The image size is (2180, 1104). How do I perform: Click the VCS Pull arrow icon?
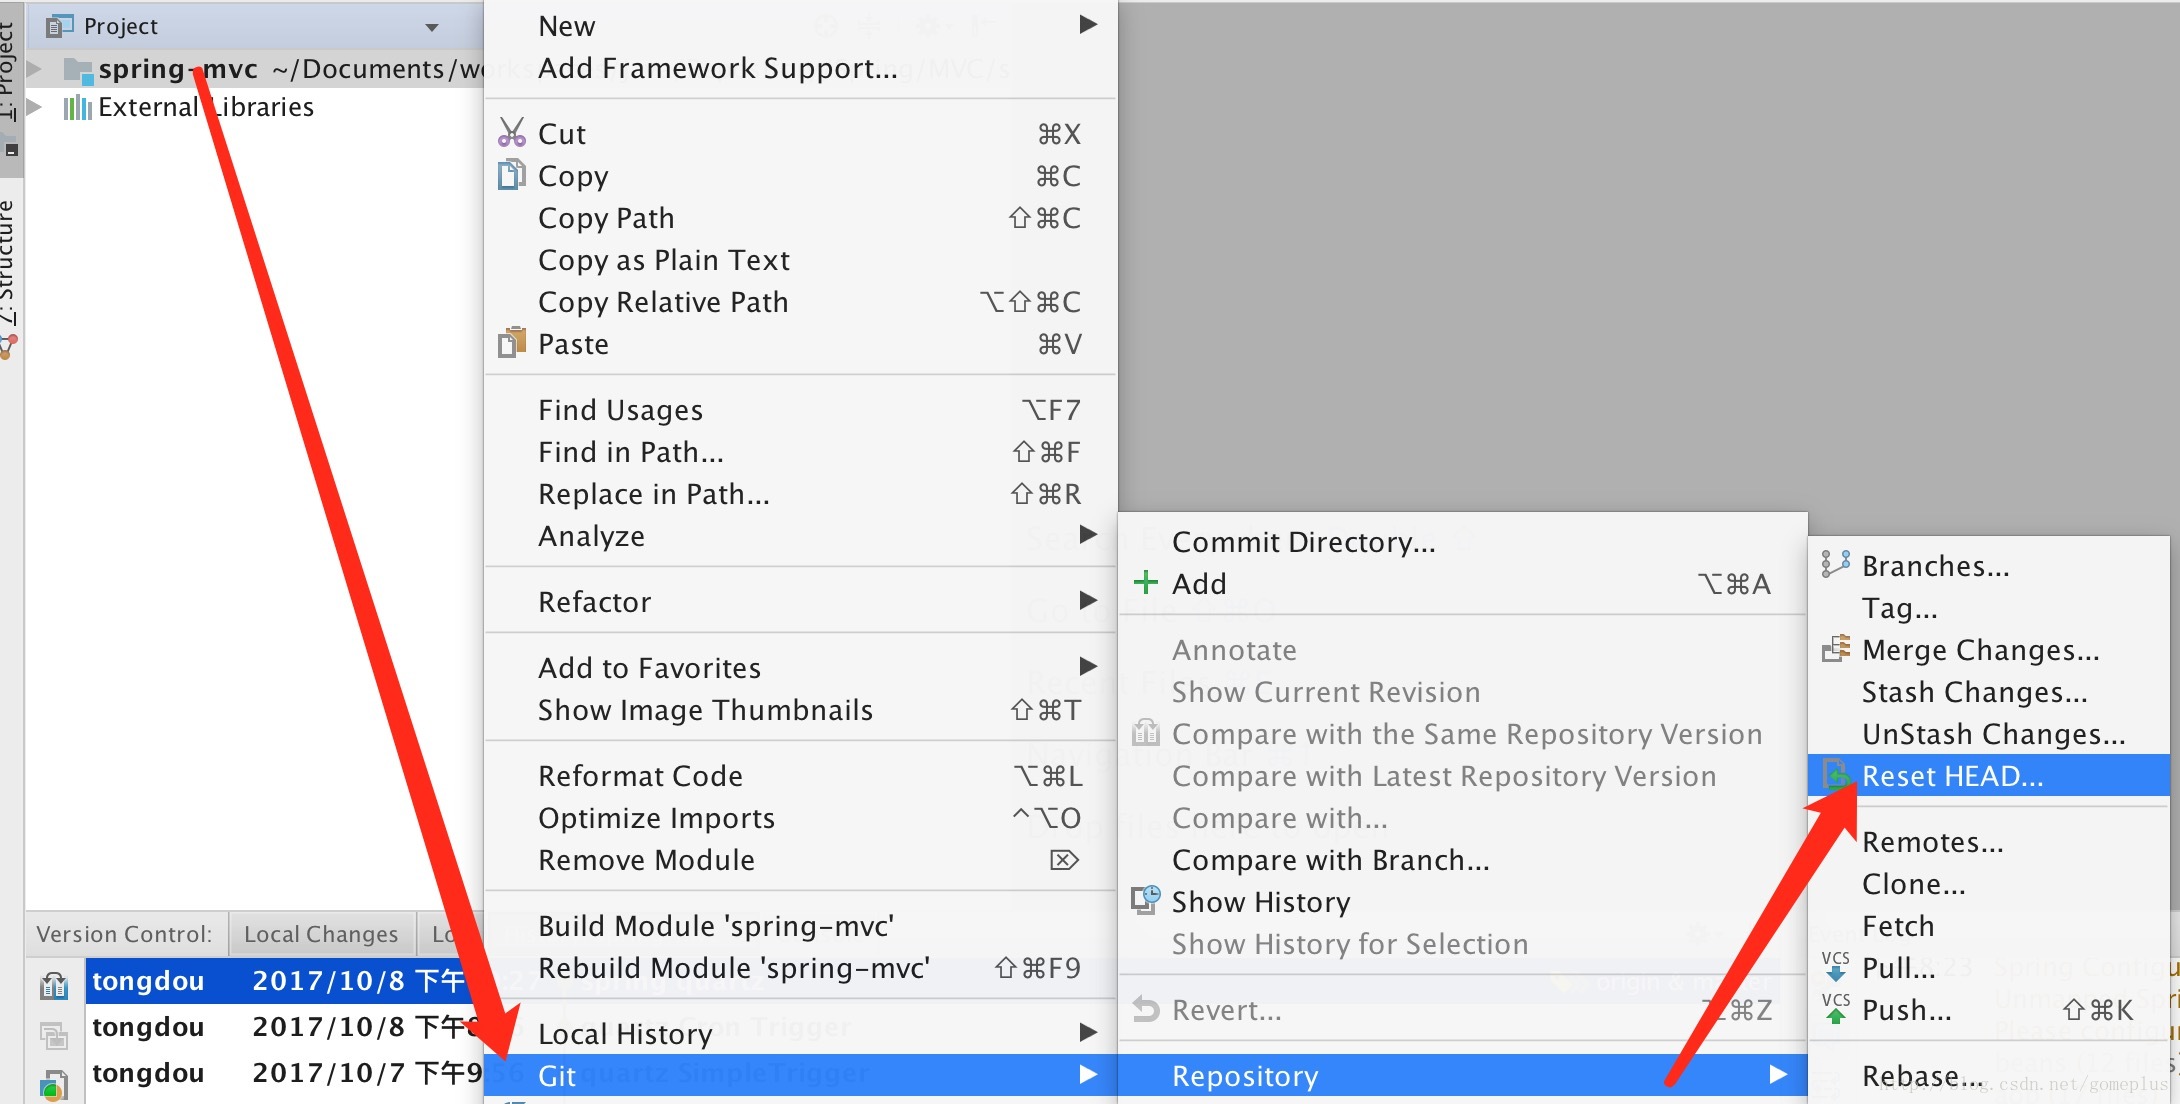tap(1835, 966)
